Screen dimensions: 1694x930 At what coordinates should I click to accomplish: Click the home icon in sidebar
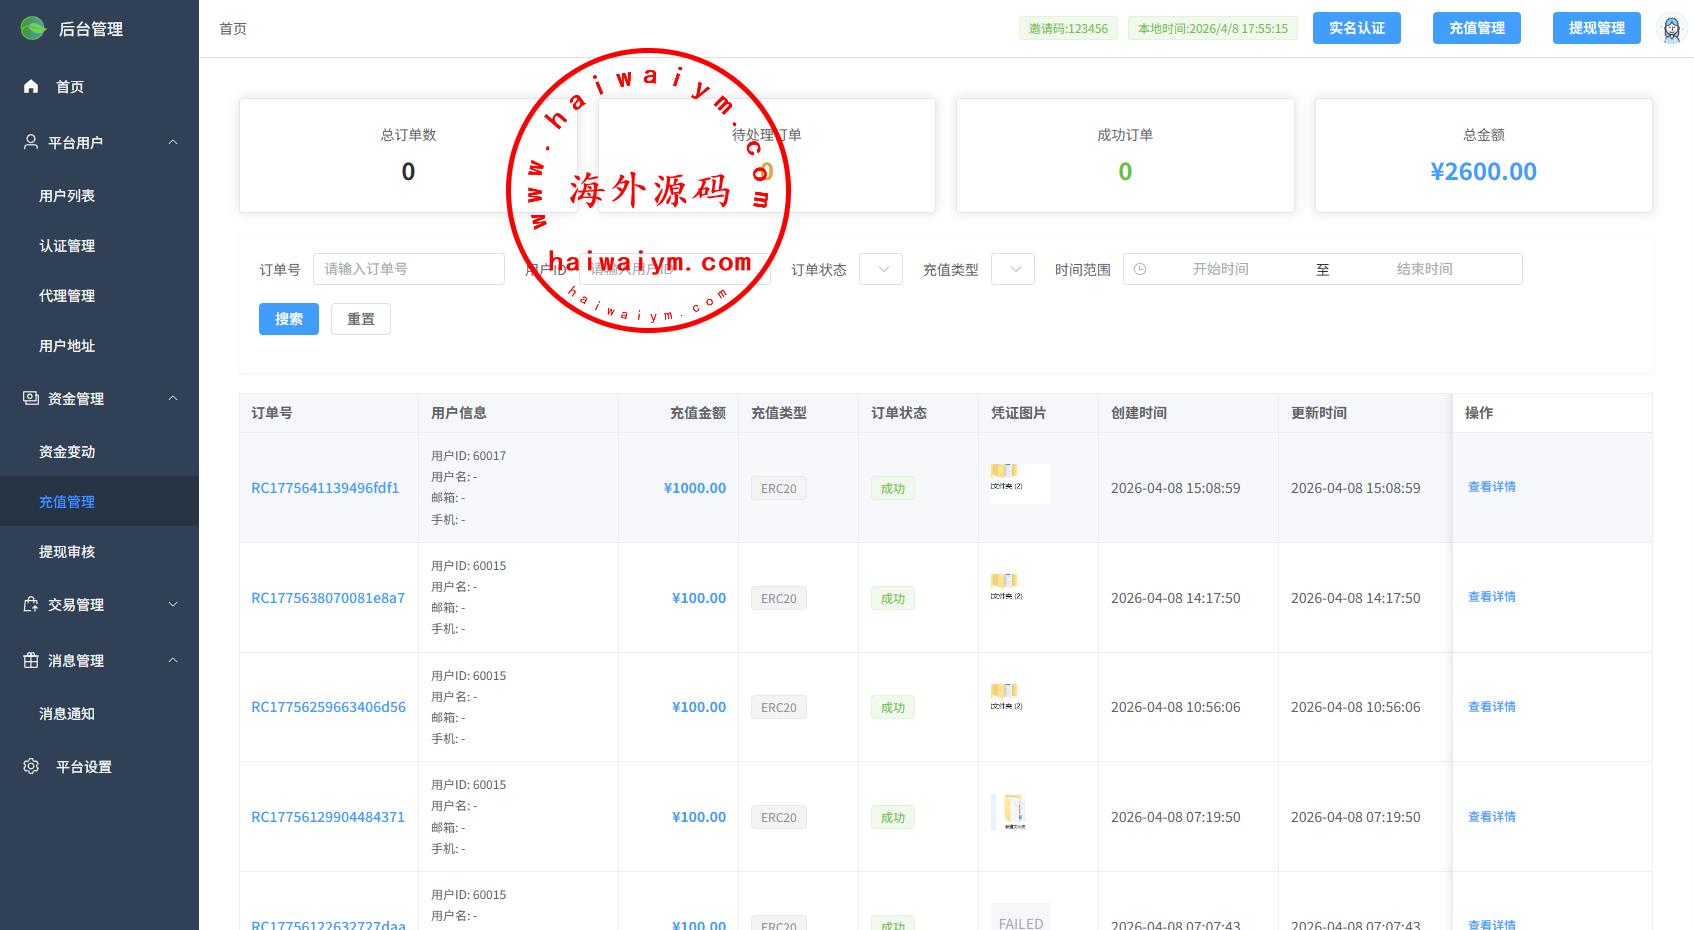[31, 87]
